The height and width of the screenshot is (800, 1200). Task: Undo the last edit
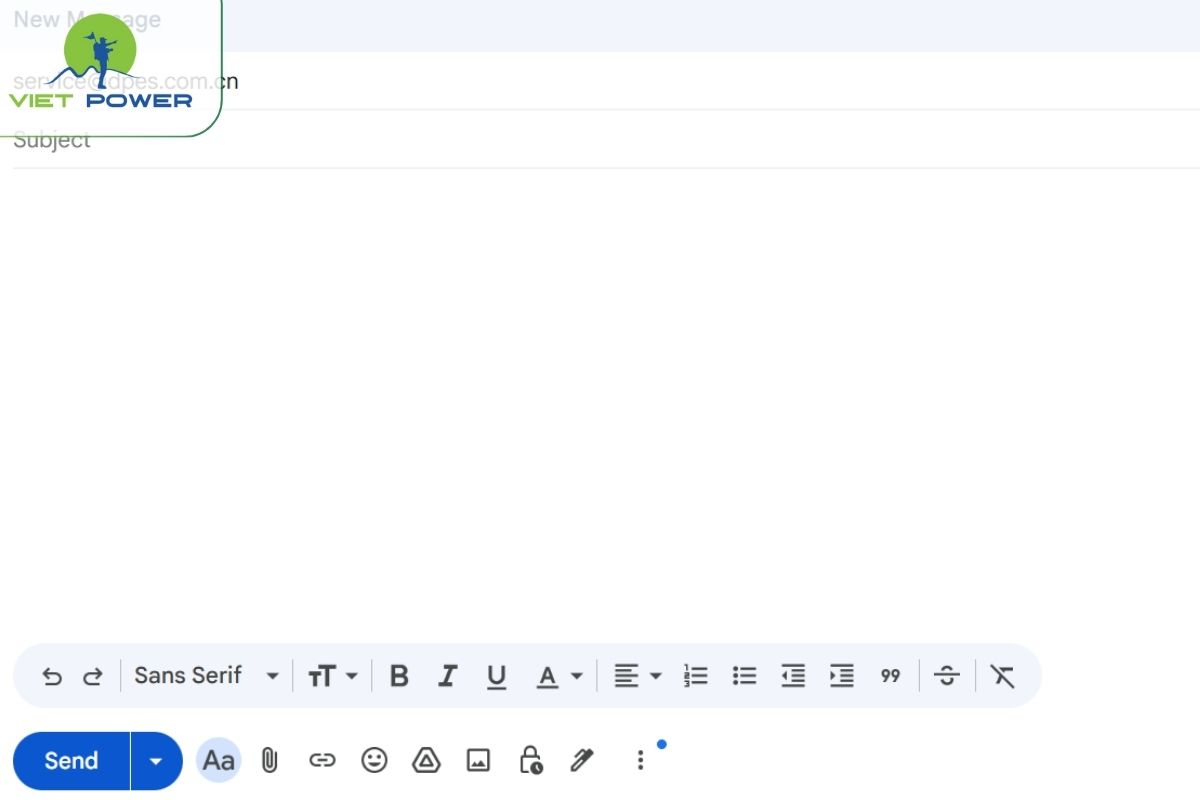52,676
